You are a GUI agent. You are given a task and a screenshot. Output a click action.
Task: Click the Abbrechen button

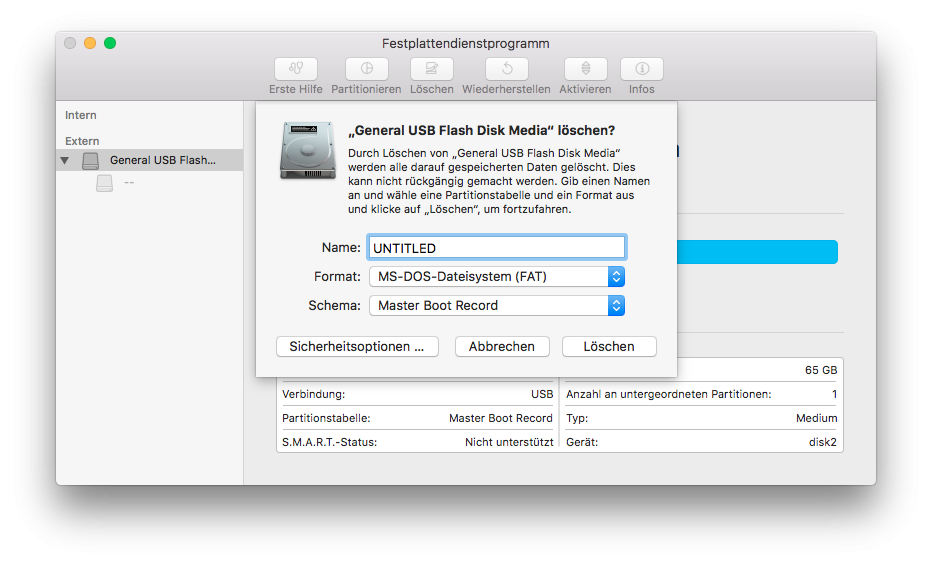pos(502,347)
